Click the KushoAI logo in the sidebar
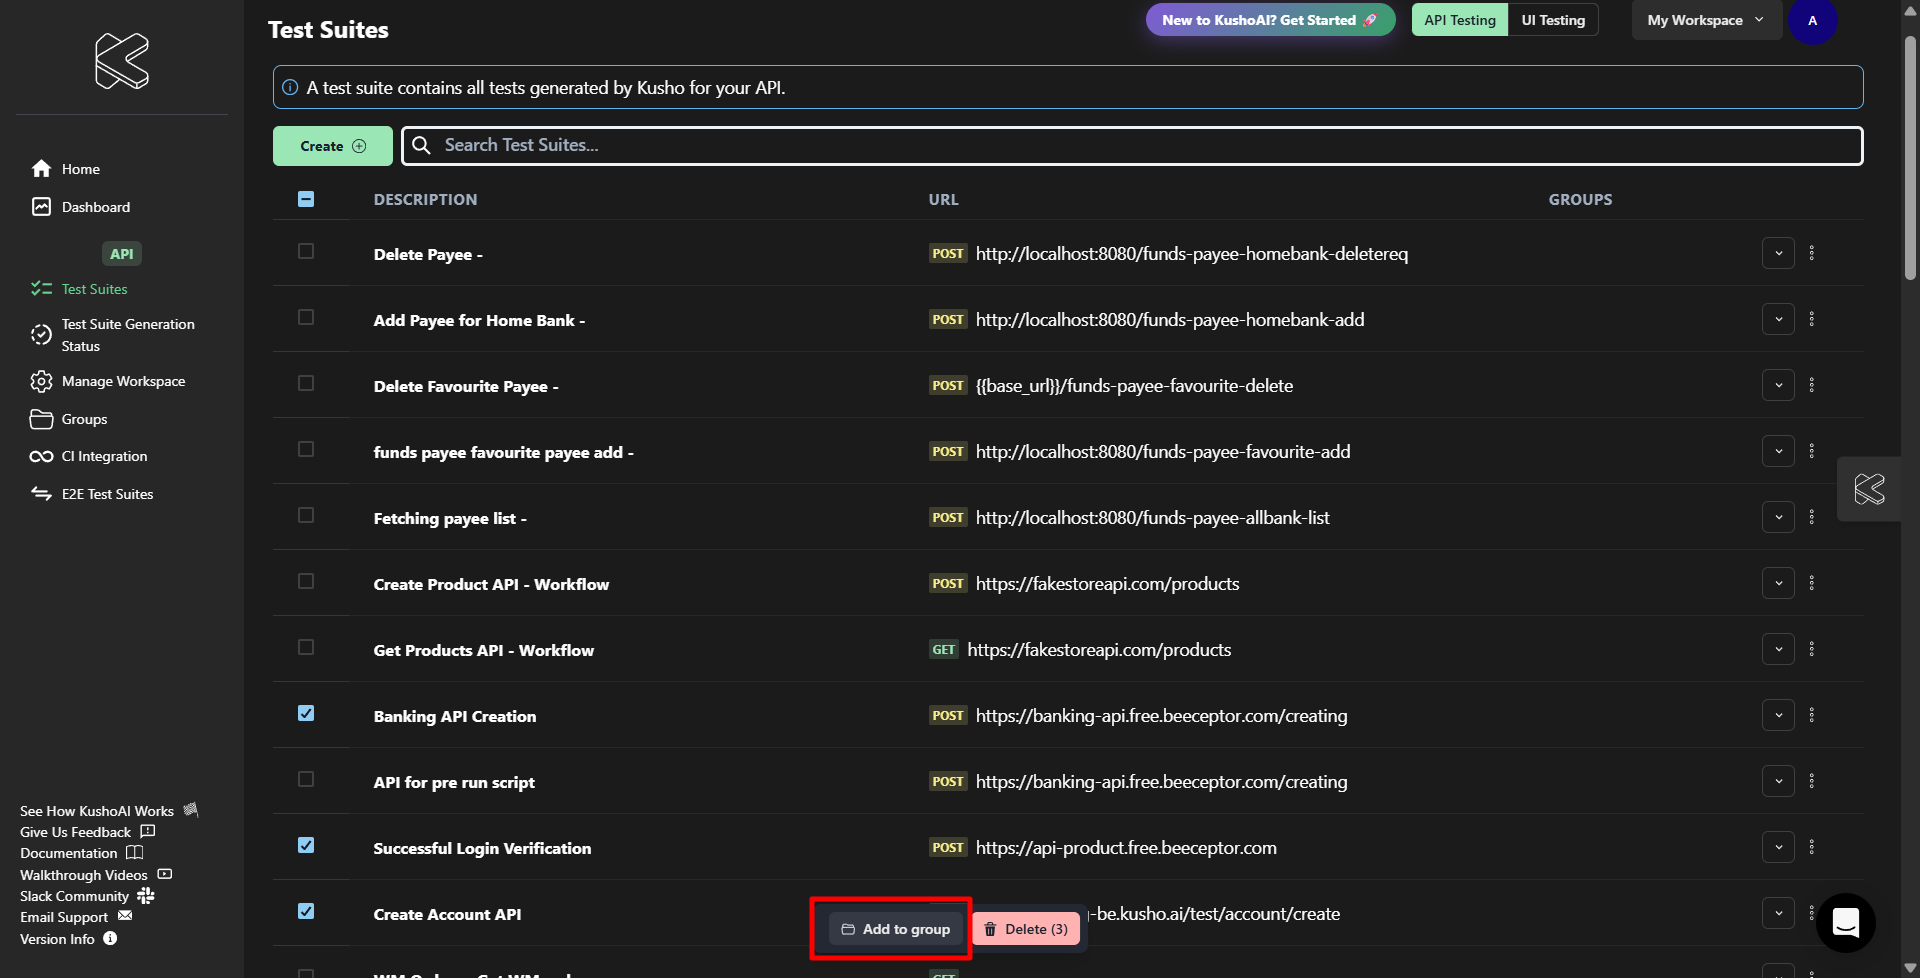 click(x=122, y=61)
